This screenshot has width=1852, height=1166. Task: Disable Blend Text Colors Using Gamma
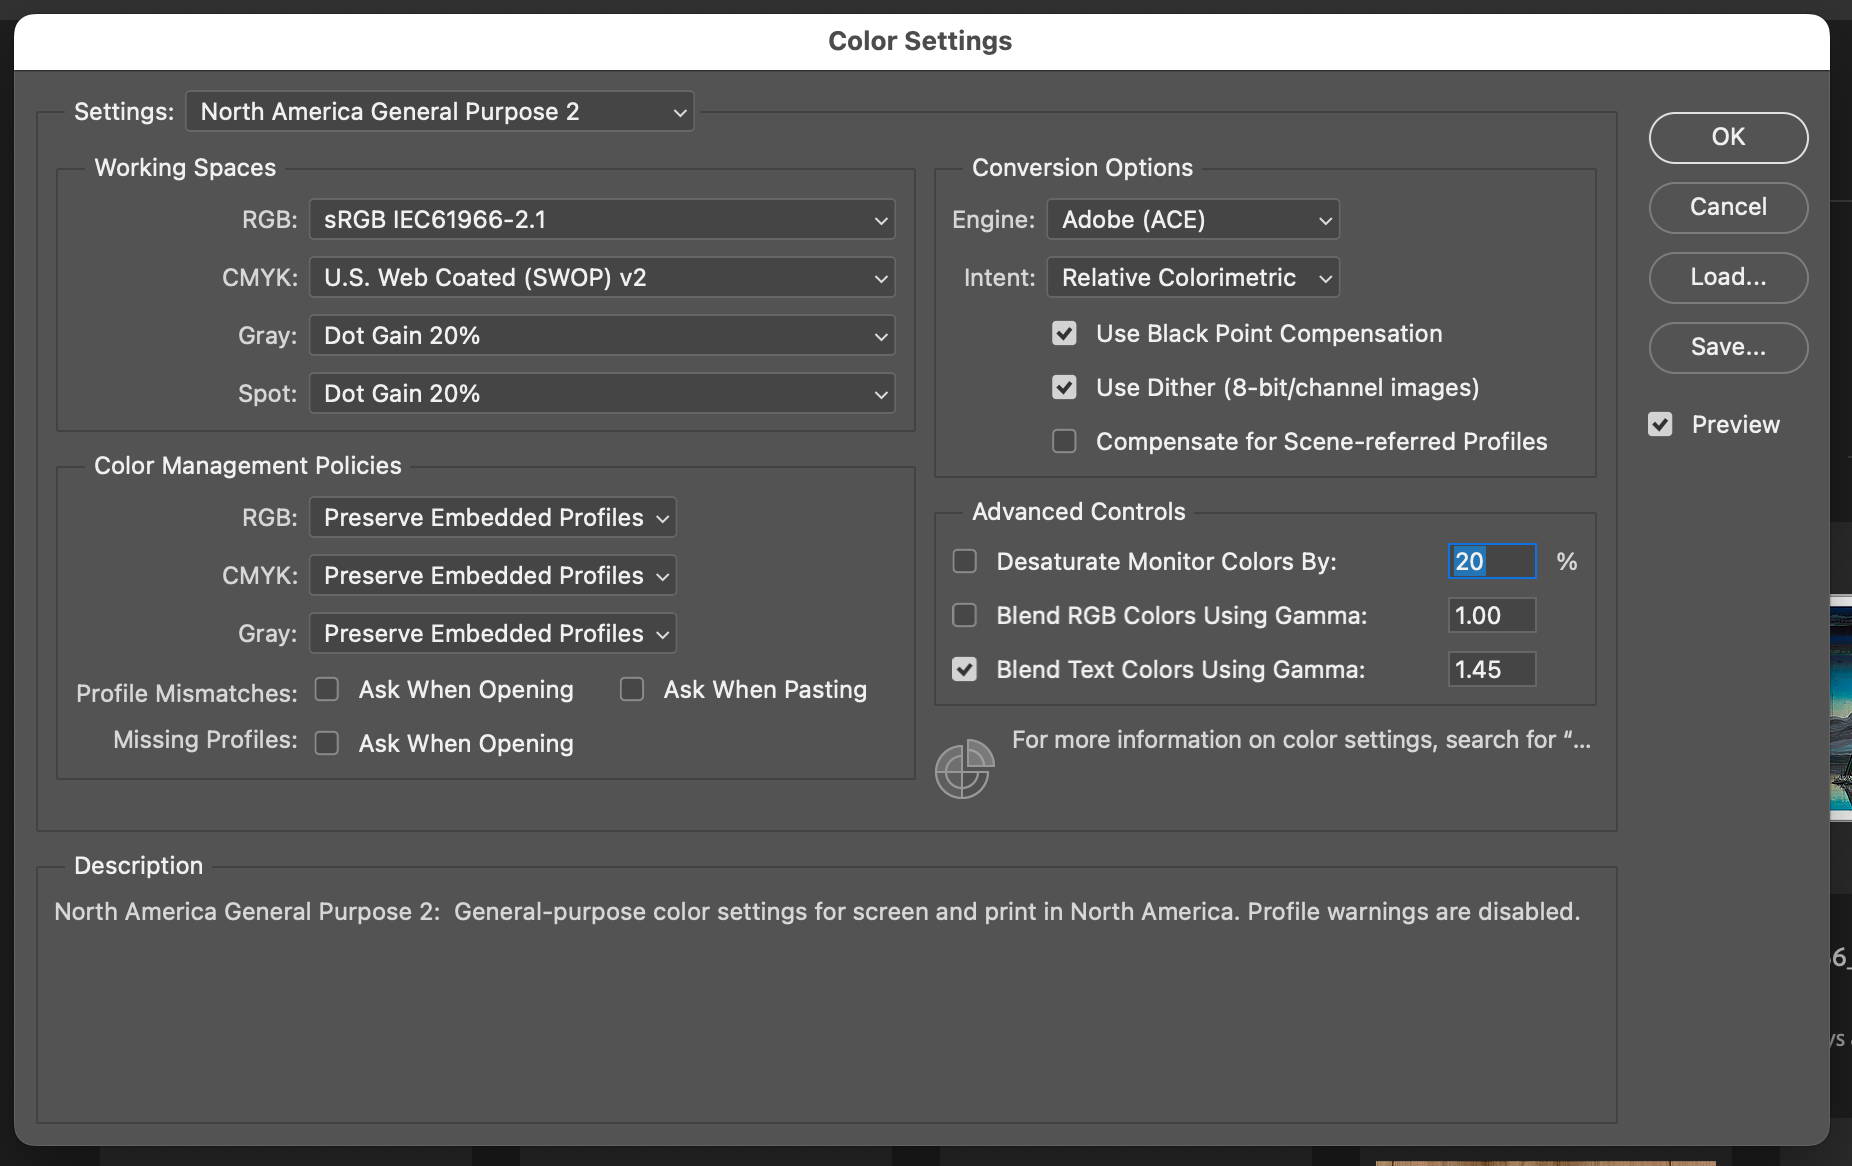[964, 670]
